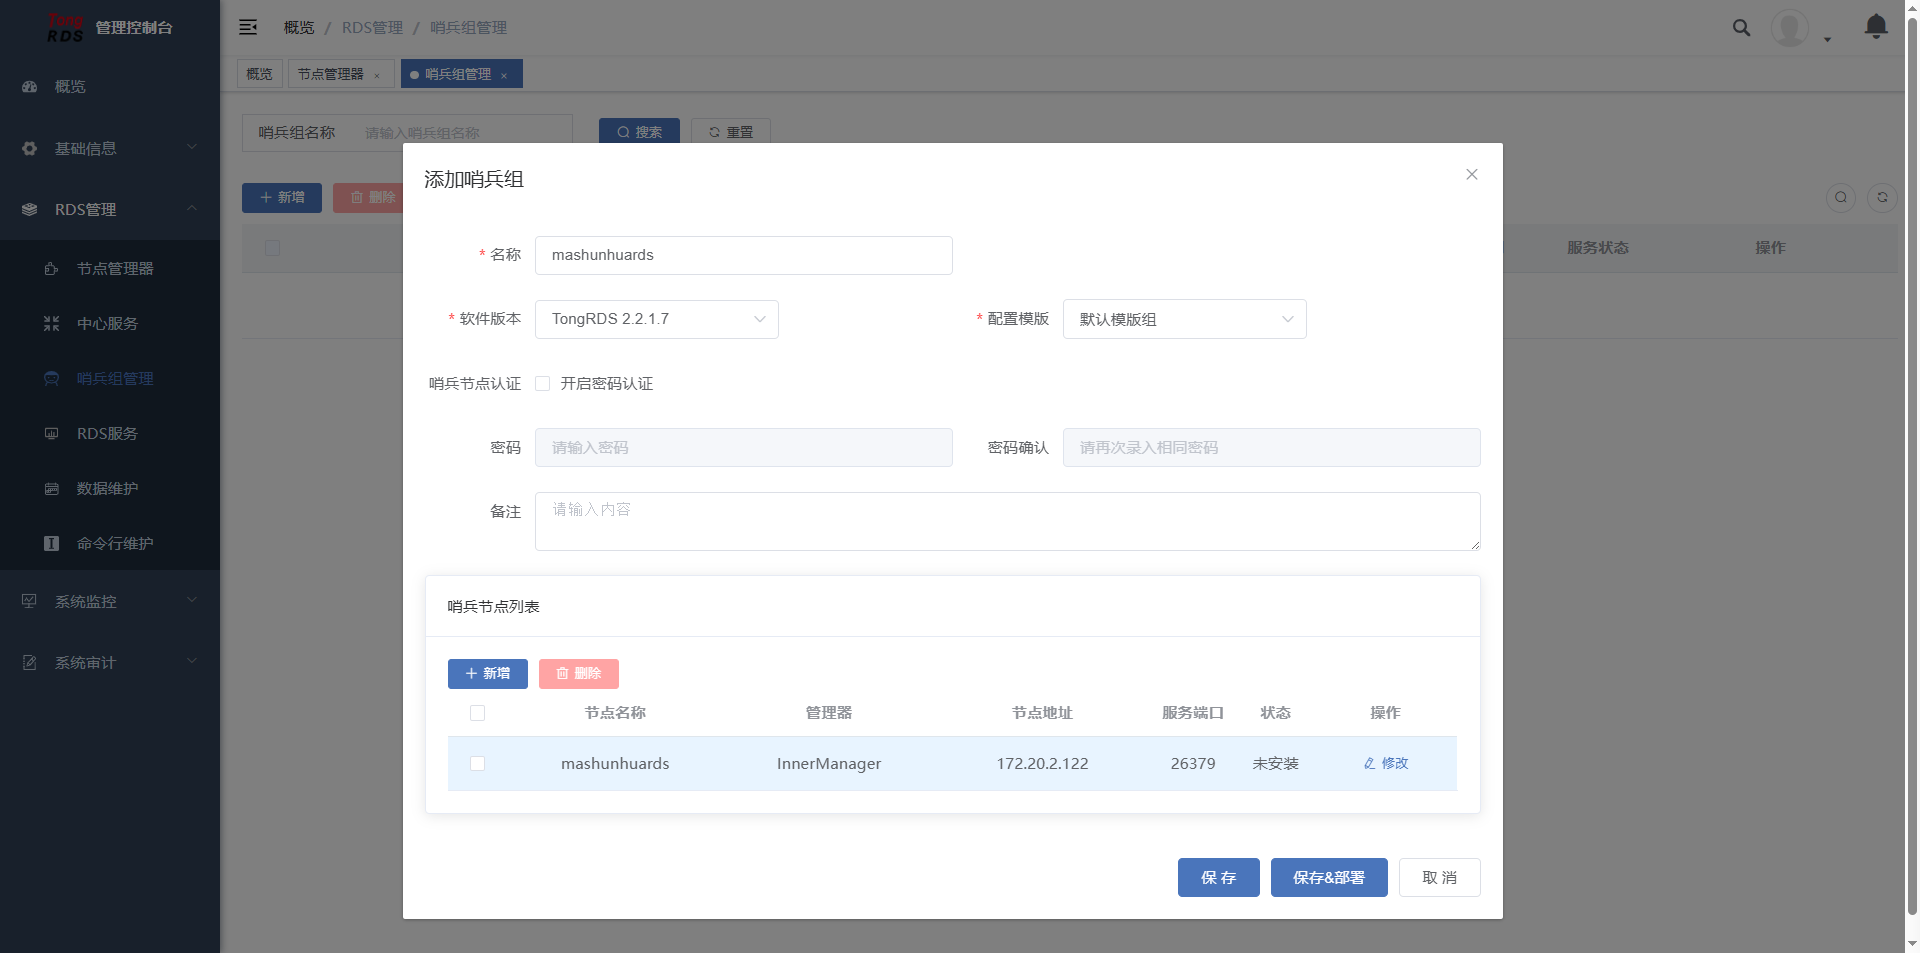This screenshot has height=953, width=1920.
Task: Close the 节点管理器 tab
Action: (x=377, y=75)
